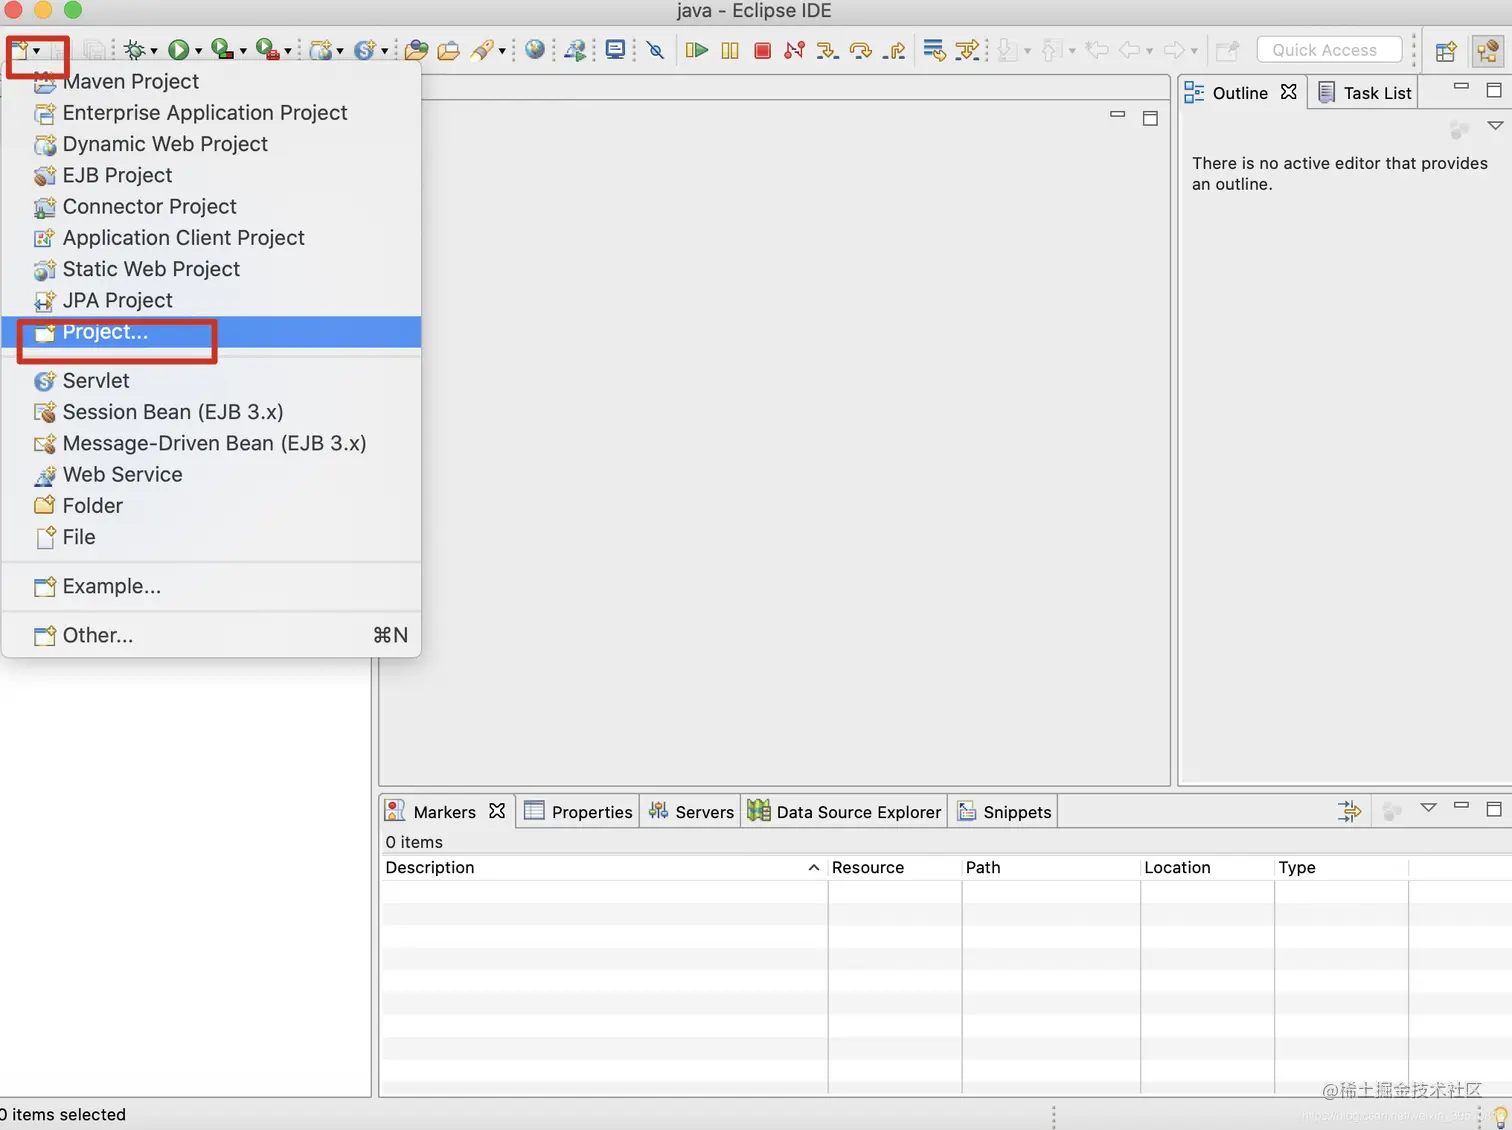Click the Search flashlight icon
Image resolution: width=1512 pixels, height=1130 pixels.
[x=482, y=50]
